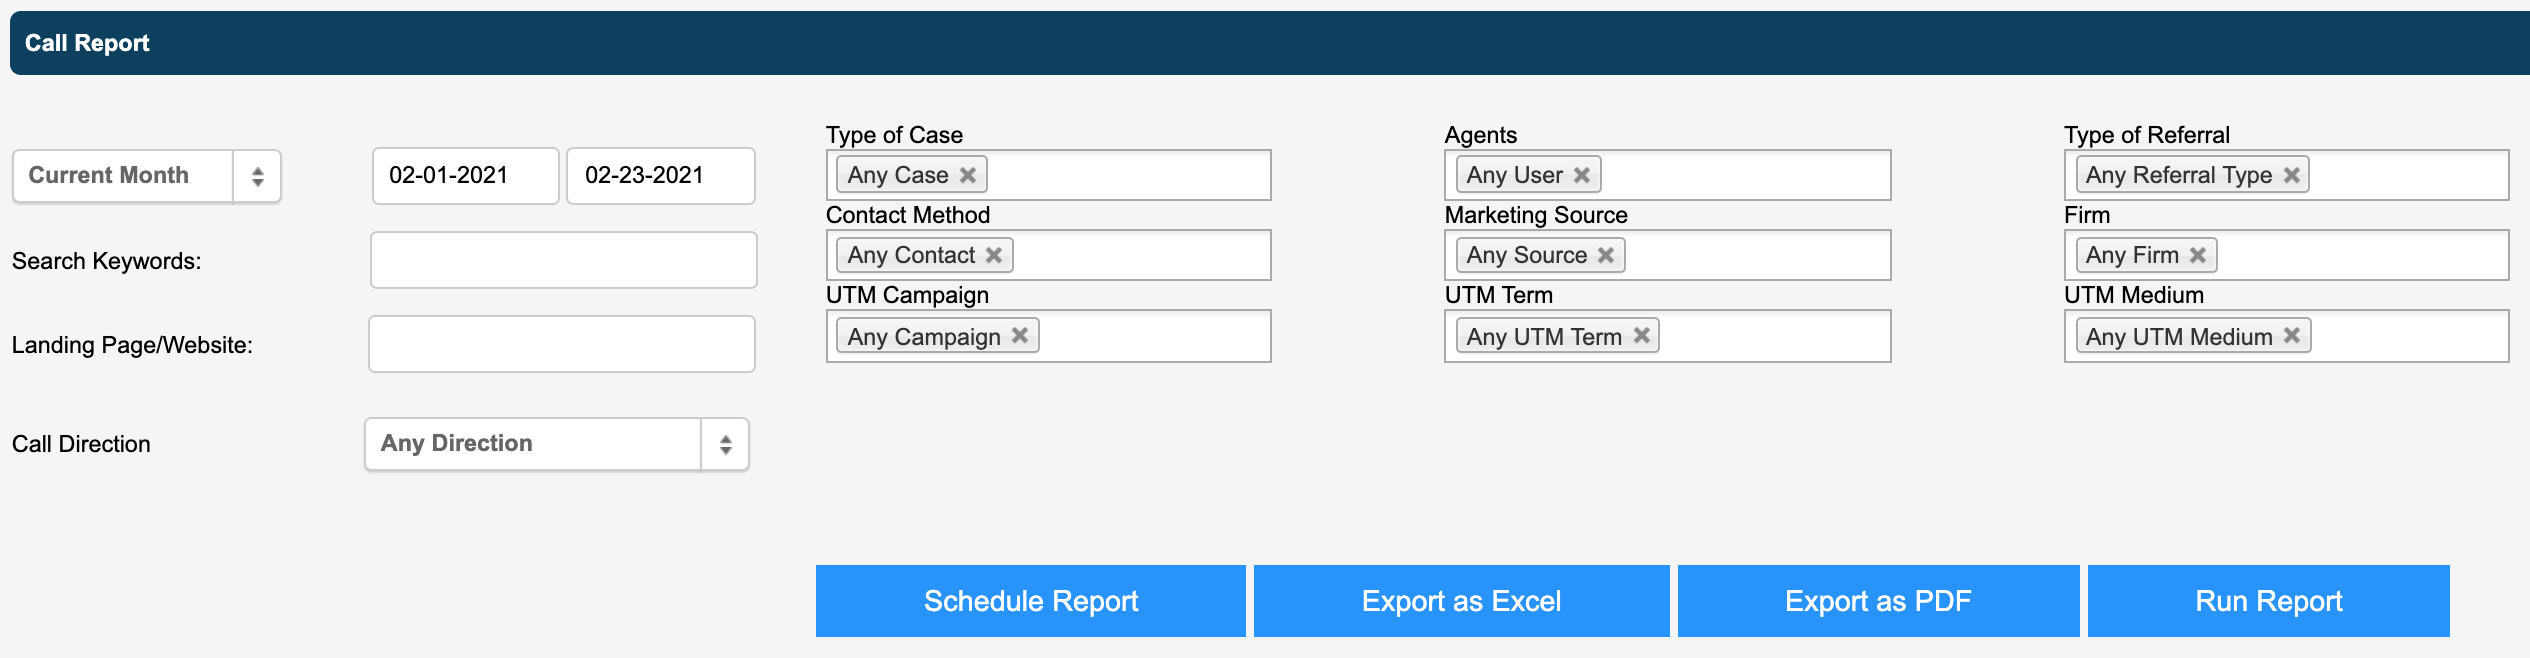Image resolution: width=2530 pixels, height=658 pixels.
Task: Remove the Any UTM Medium tag
Action: coord(2291,335)
